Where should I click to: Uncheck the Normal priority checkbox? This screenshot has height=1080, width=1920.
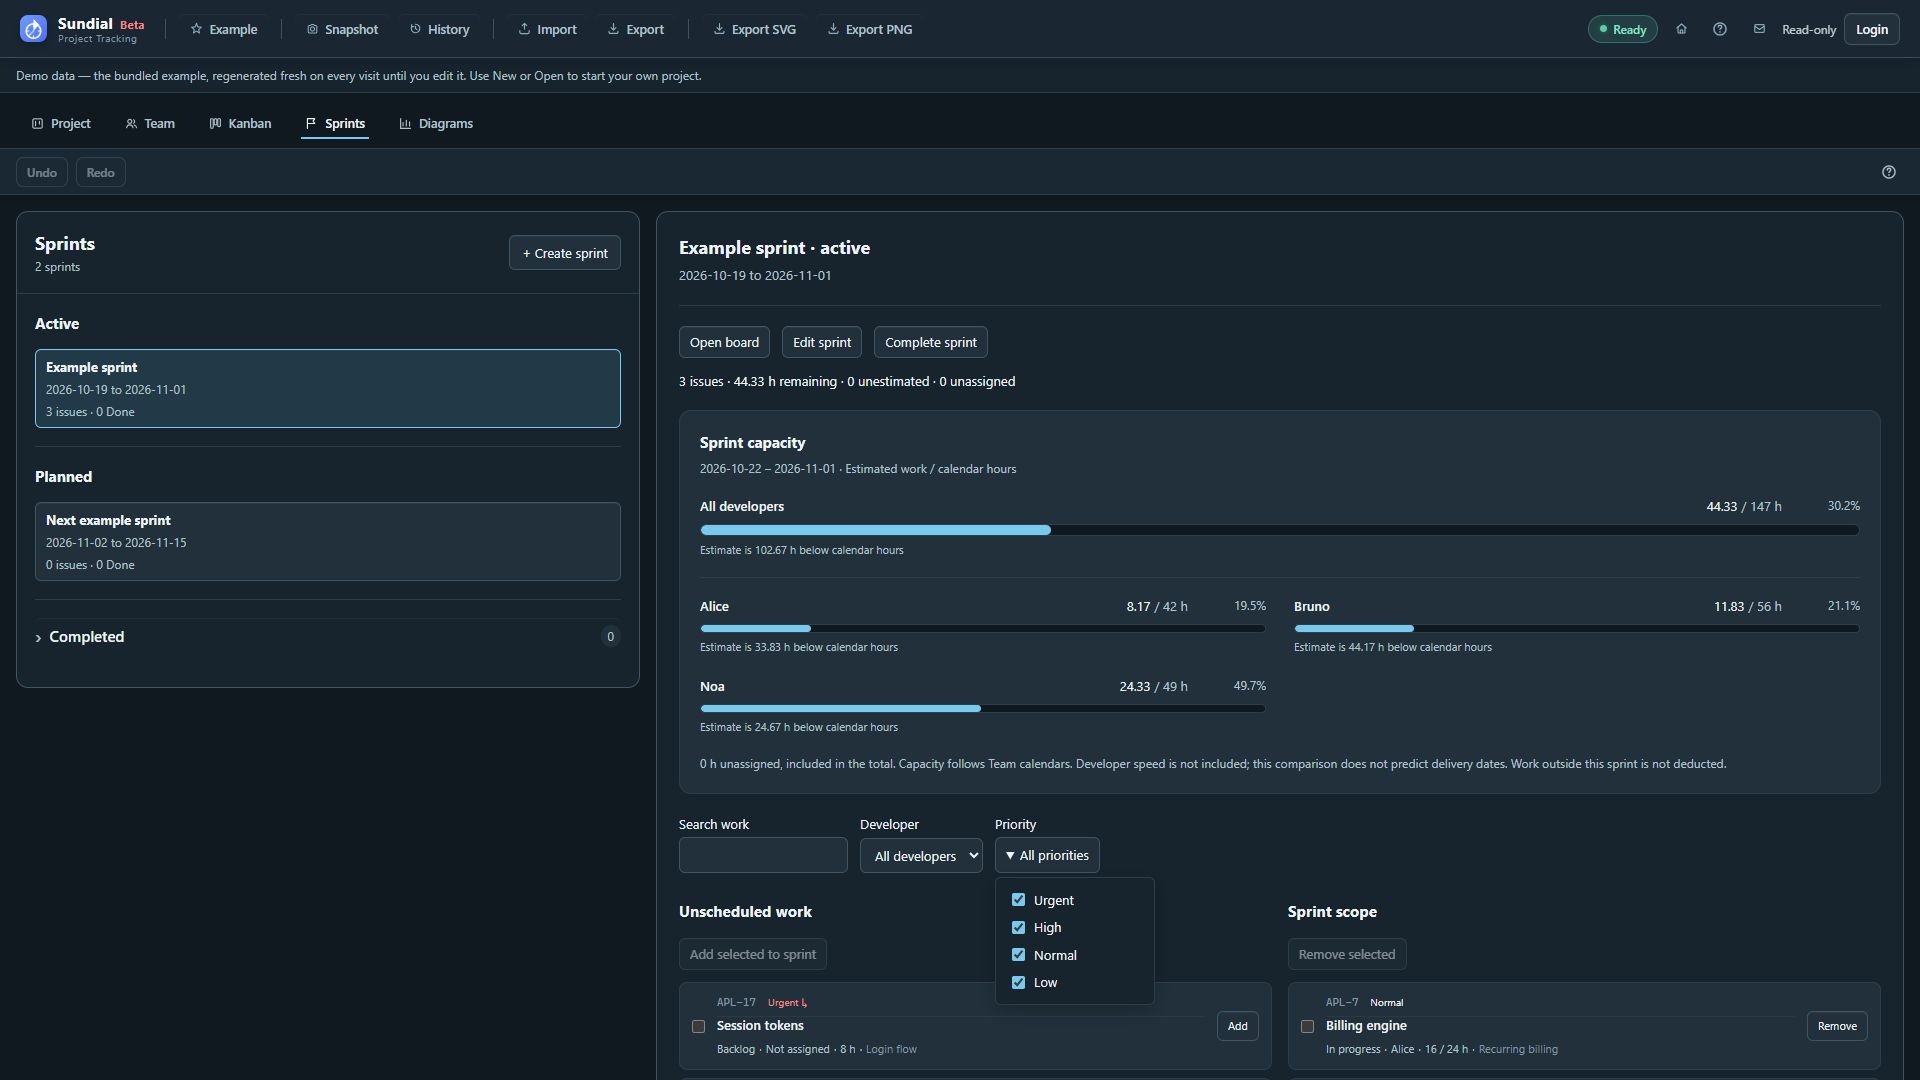click(x=1018, y=955)
